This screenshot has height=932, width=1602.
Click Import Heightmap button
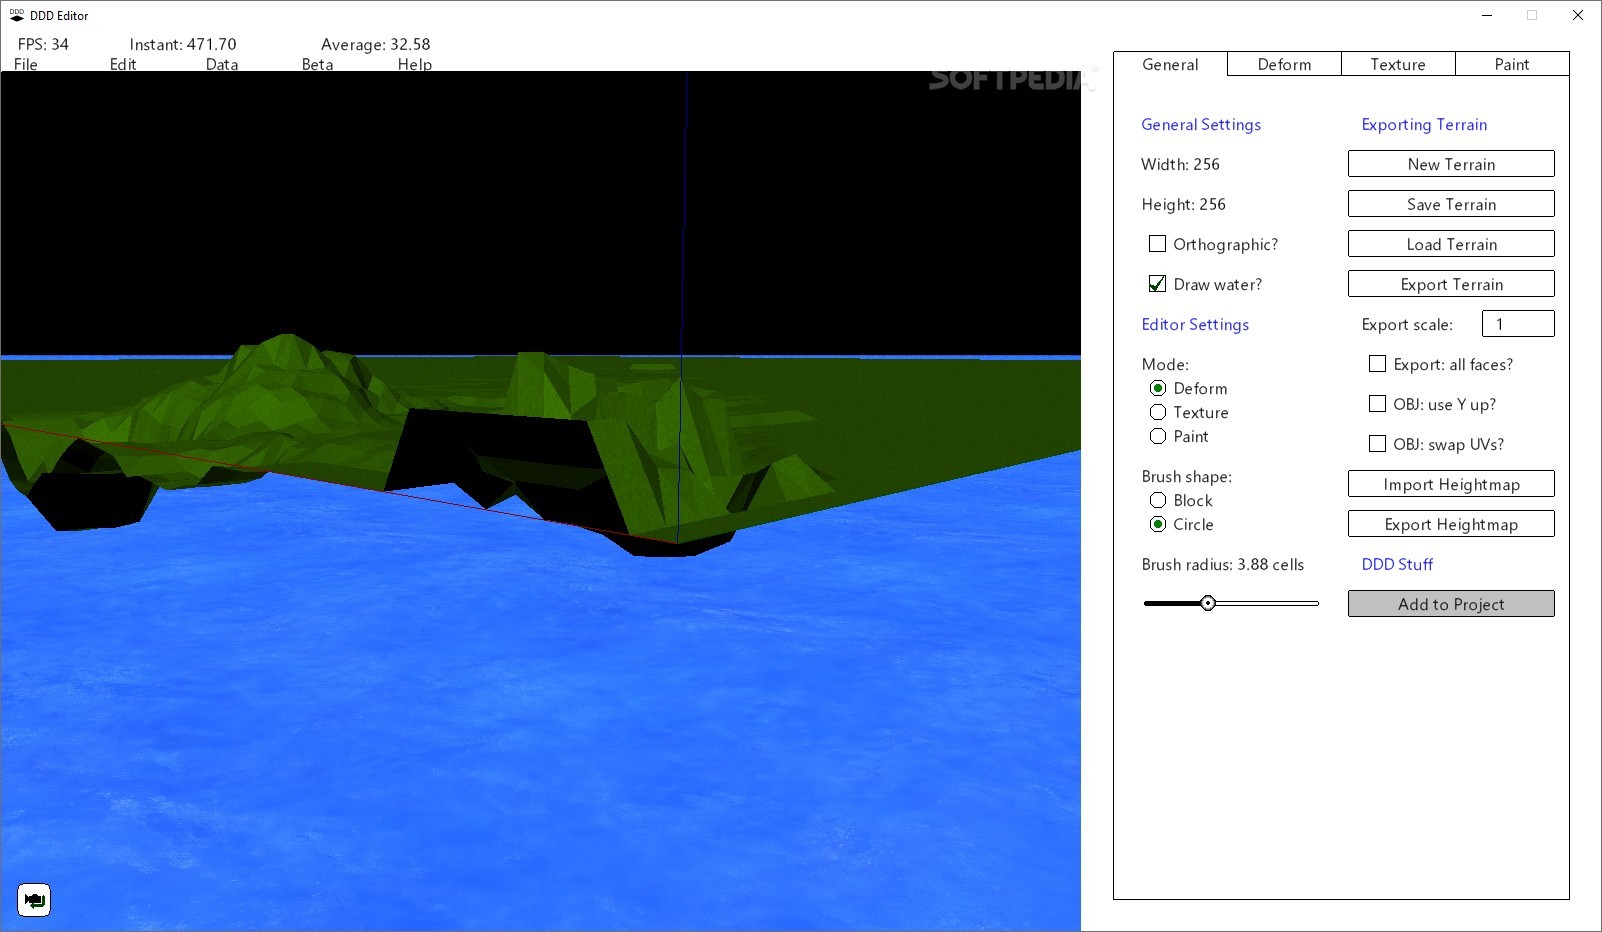pos(1451,484)
